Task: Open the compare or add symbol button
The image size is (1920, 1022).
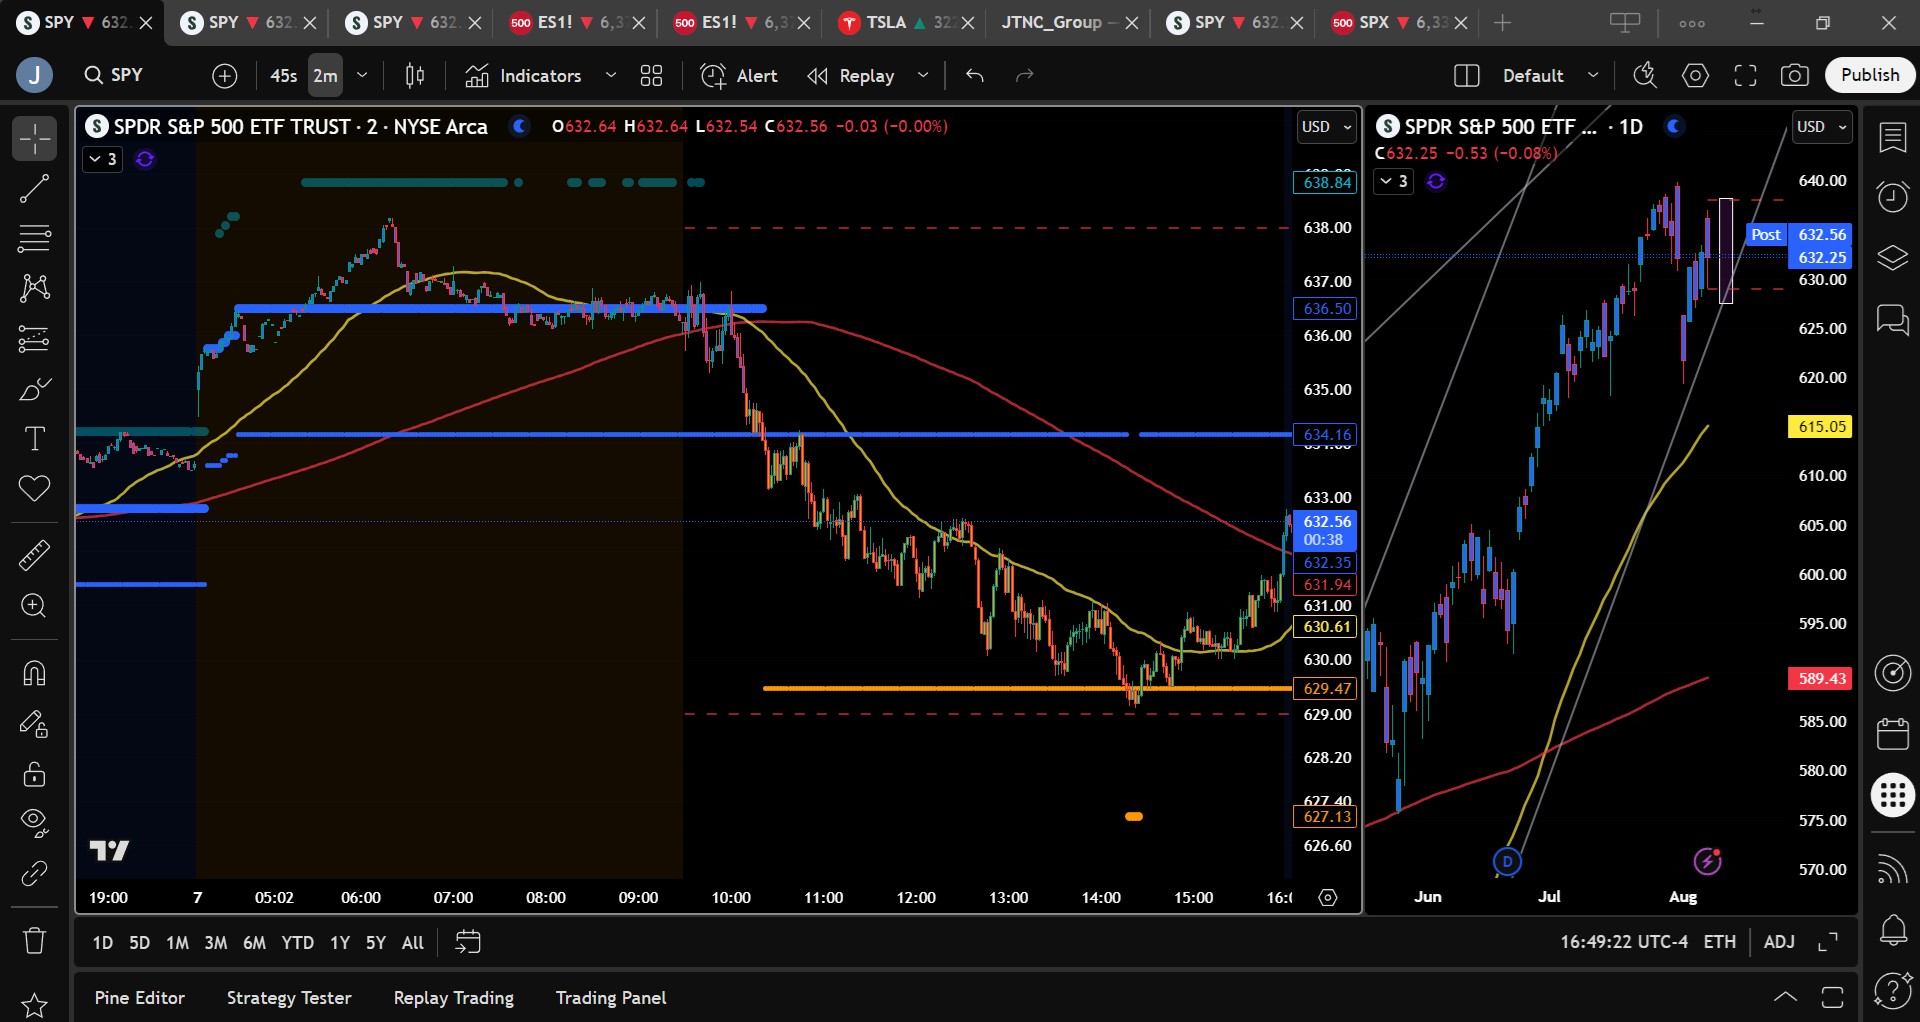Action: pyautogui.click(x=225, y=76)
